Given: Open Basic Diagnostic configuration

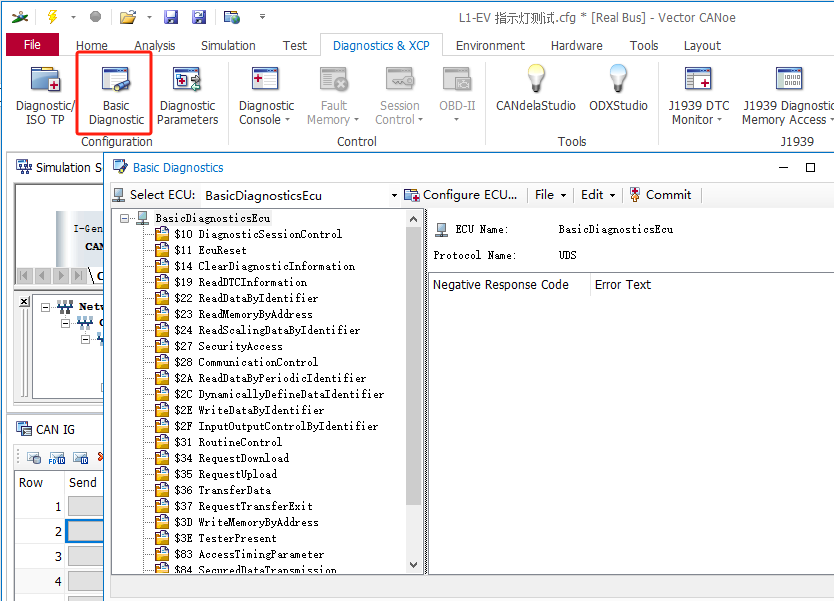Looking at the screenshot, I should (116, 96).
